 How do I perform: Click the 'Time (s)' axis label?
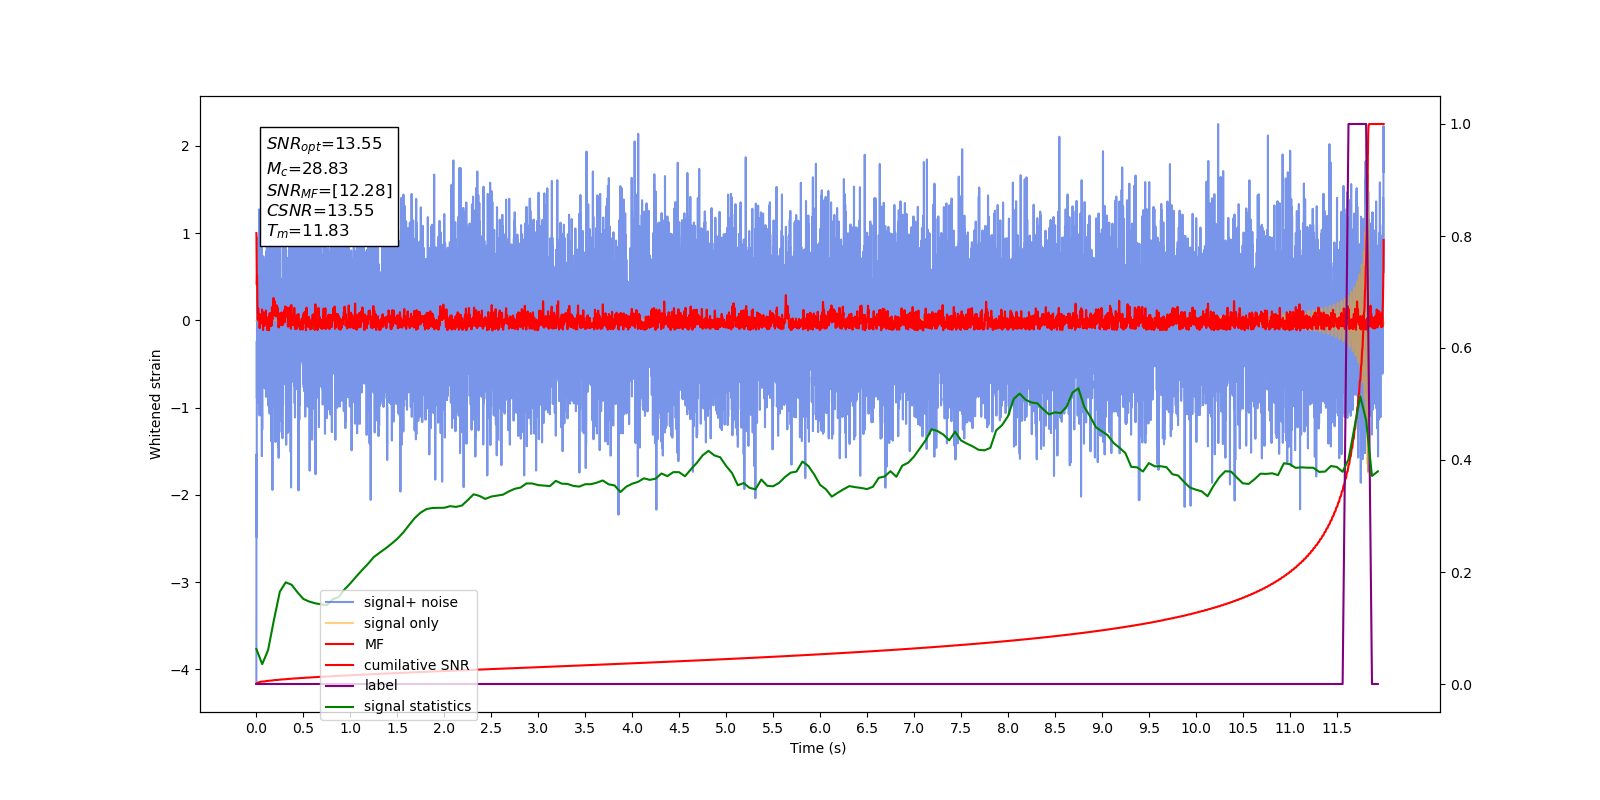(x=818, y=748)
